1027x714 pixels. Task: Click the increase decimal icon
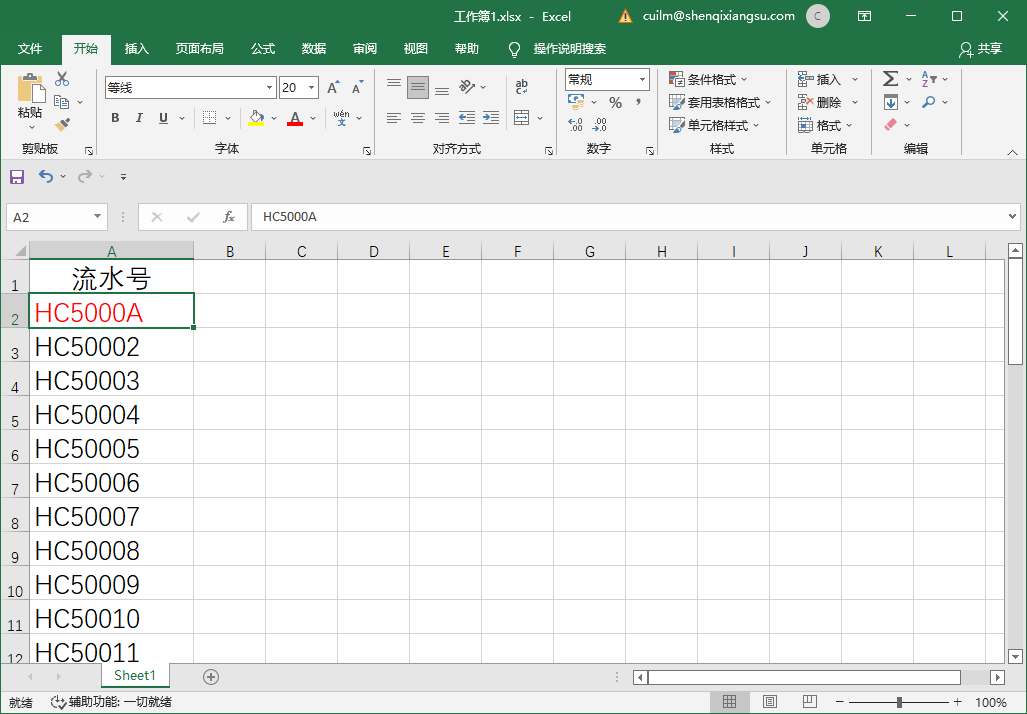[x=575, y=124]
